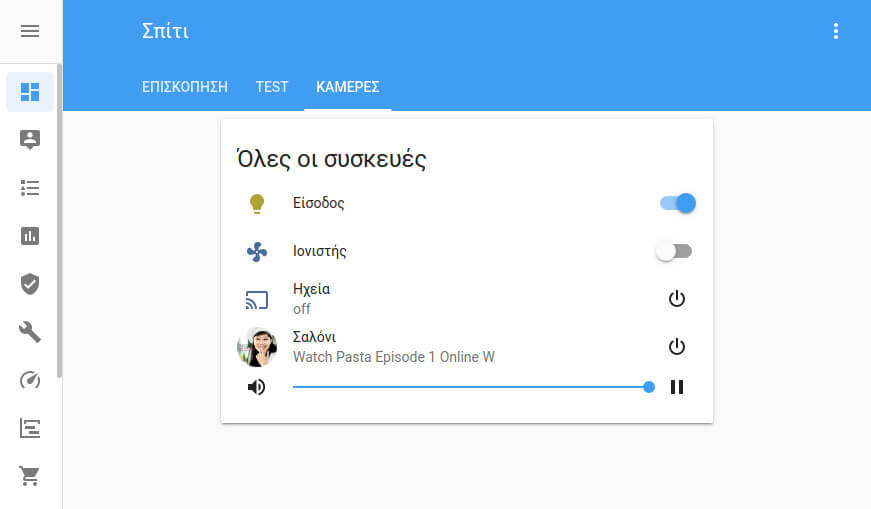Open the Ιονιστής entity name
This screenshot has height=509, width=871.
click(320, 252)
